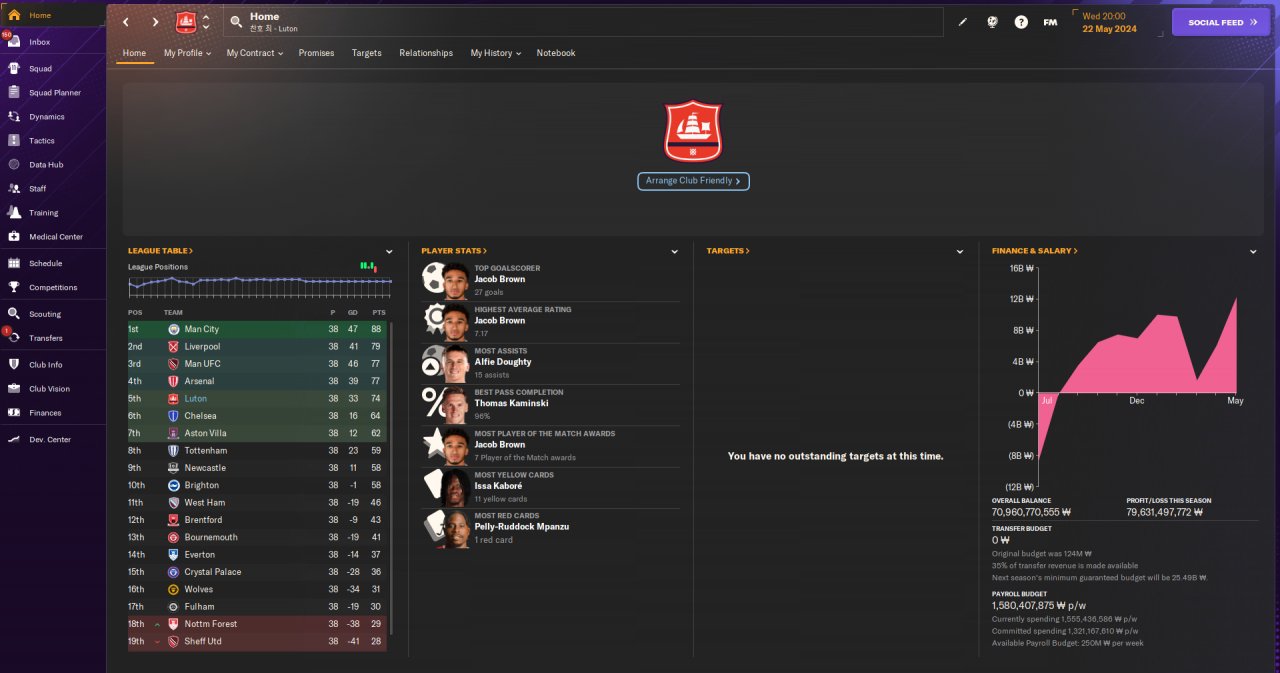Click the Schedule calendar icon
This screenshot has width=1280, height=673.
coord(14,264)
